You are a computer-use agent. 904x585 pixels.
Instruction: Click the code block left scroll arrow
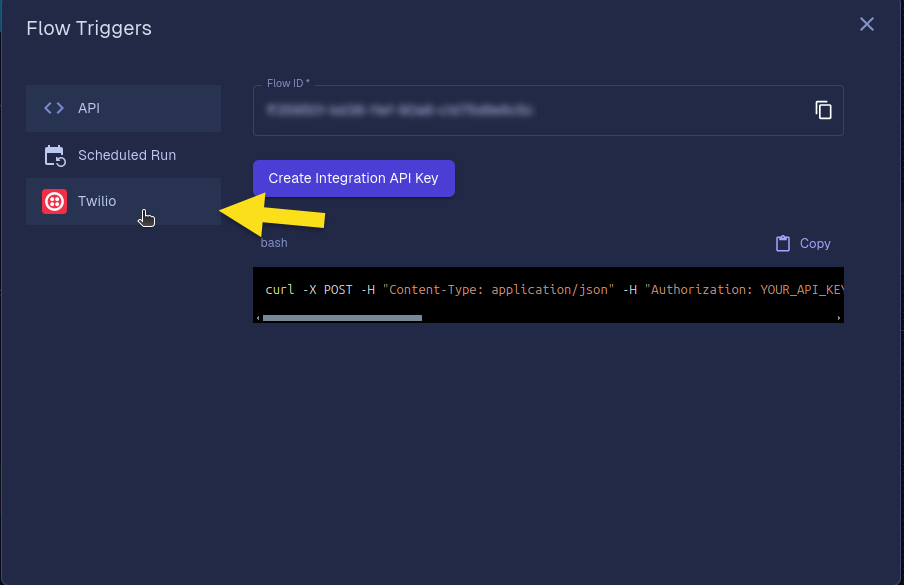258,318
